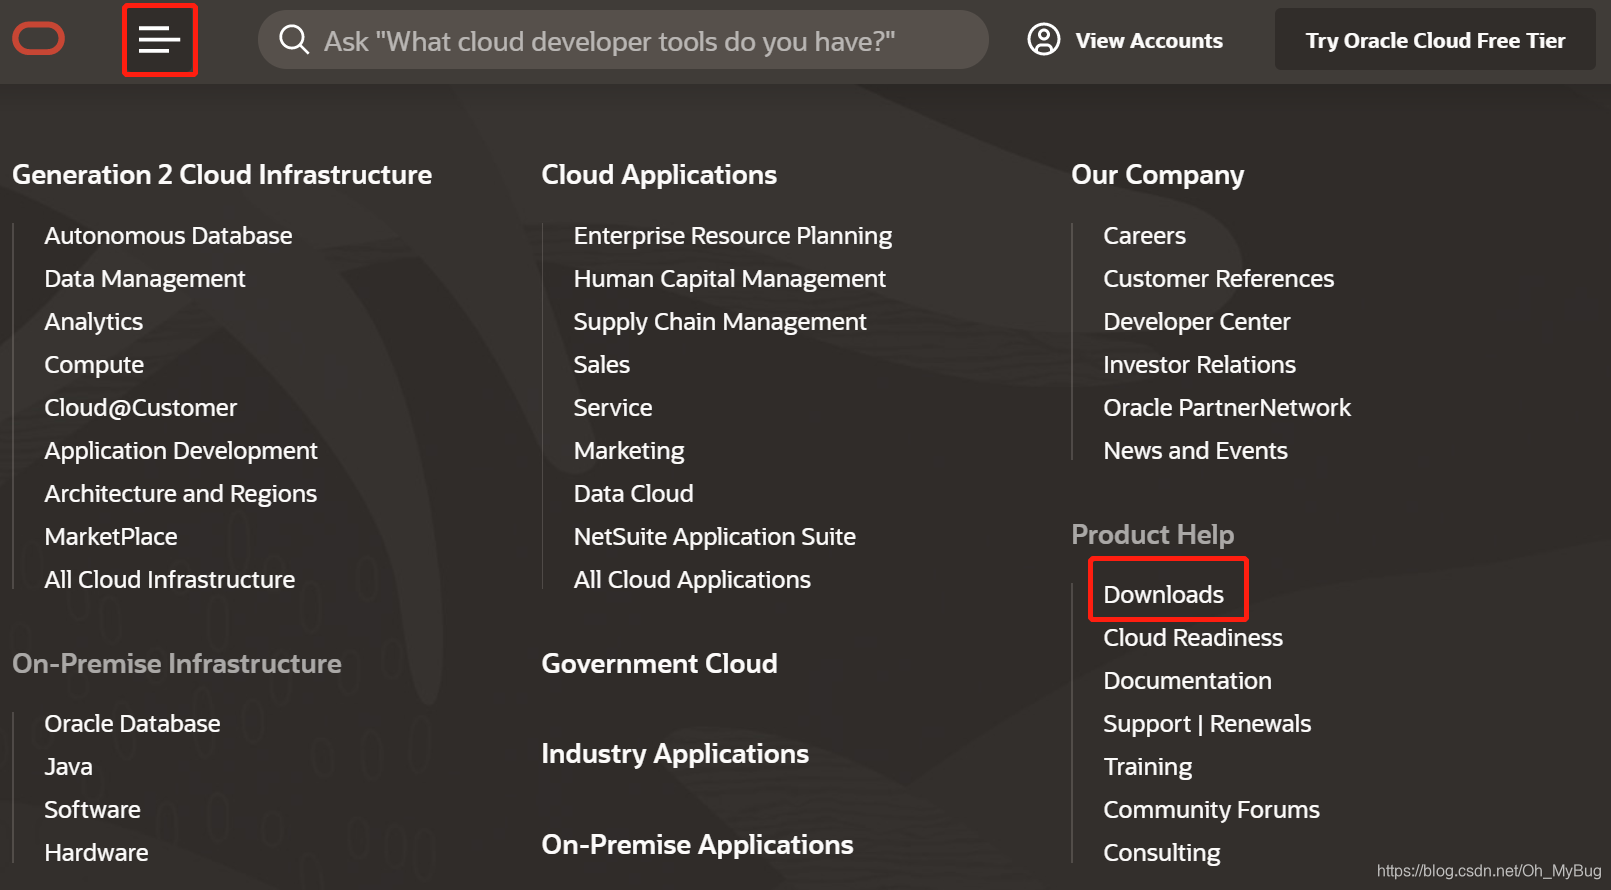Screen dimensions: 1611x890
Task: Open Cloud Readiness link
Action: point(1193,638)
